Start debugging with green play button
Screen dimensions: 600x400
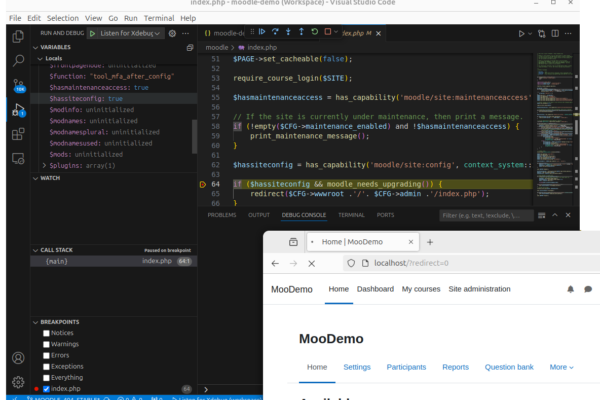coord(92,33)
